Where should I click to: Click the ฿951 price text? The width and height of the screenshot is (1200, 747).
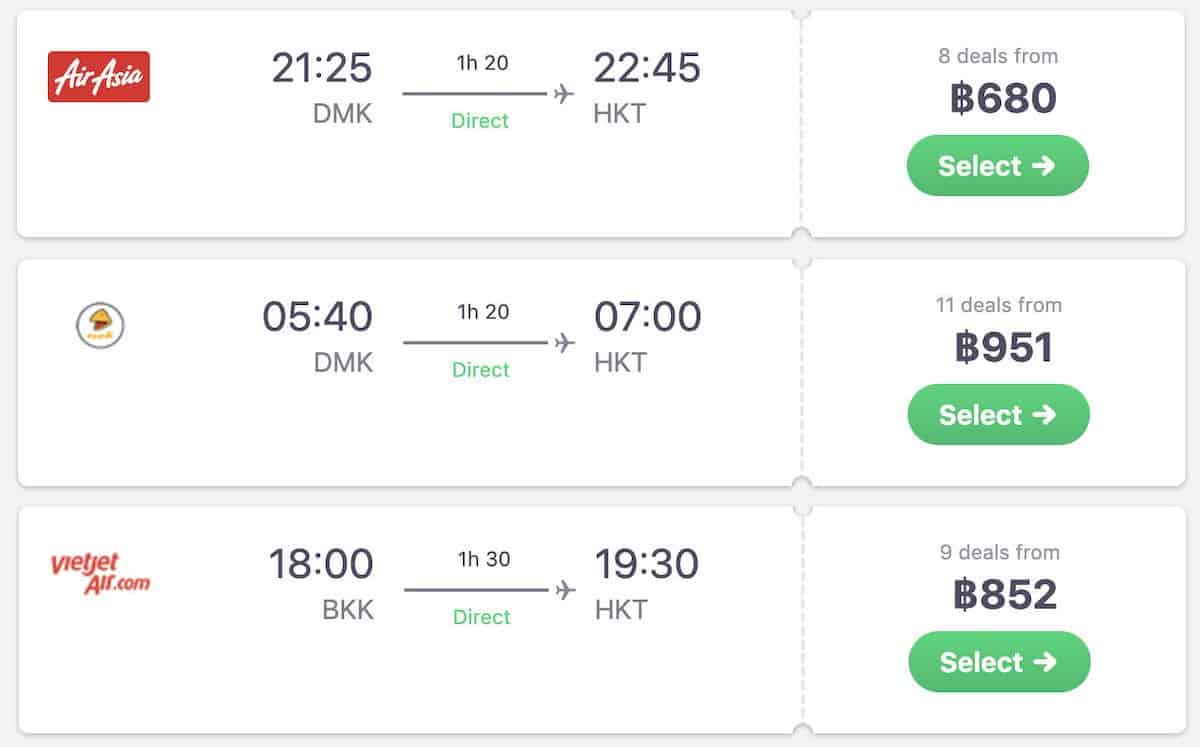point(1003,347)
